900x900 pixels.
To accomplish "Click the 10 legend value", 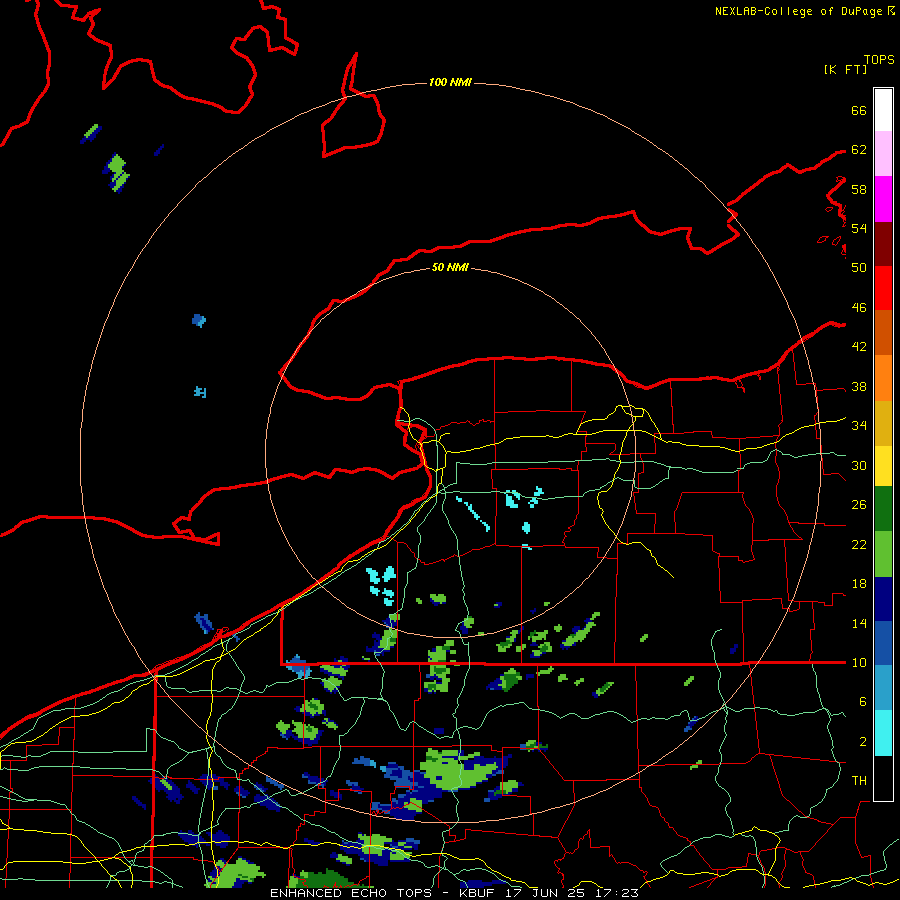I will [x=859, y=662].
